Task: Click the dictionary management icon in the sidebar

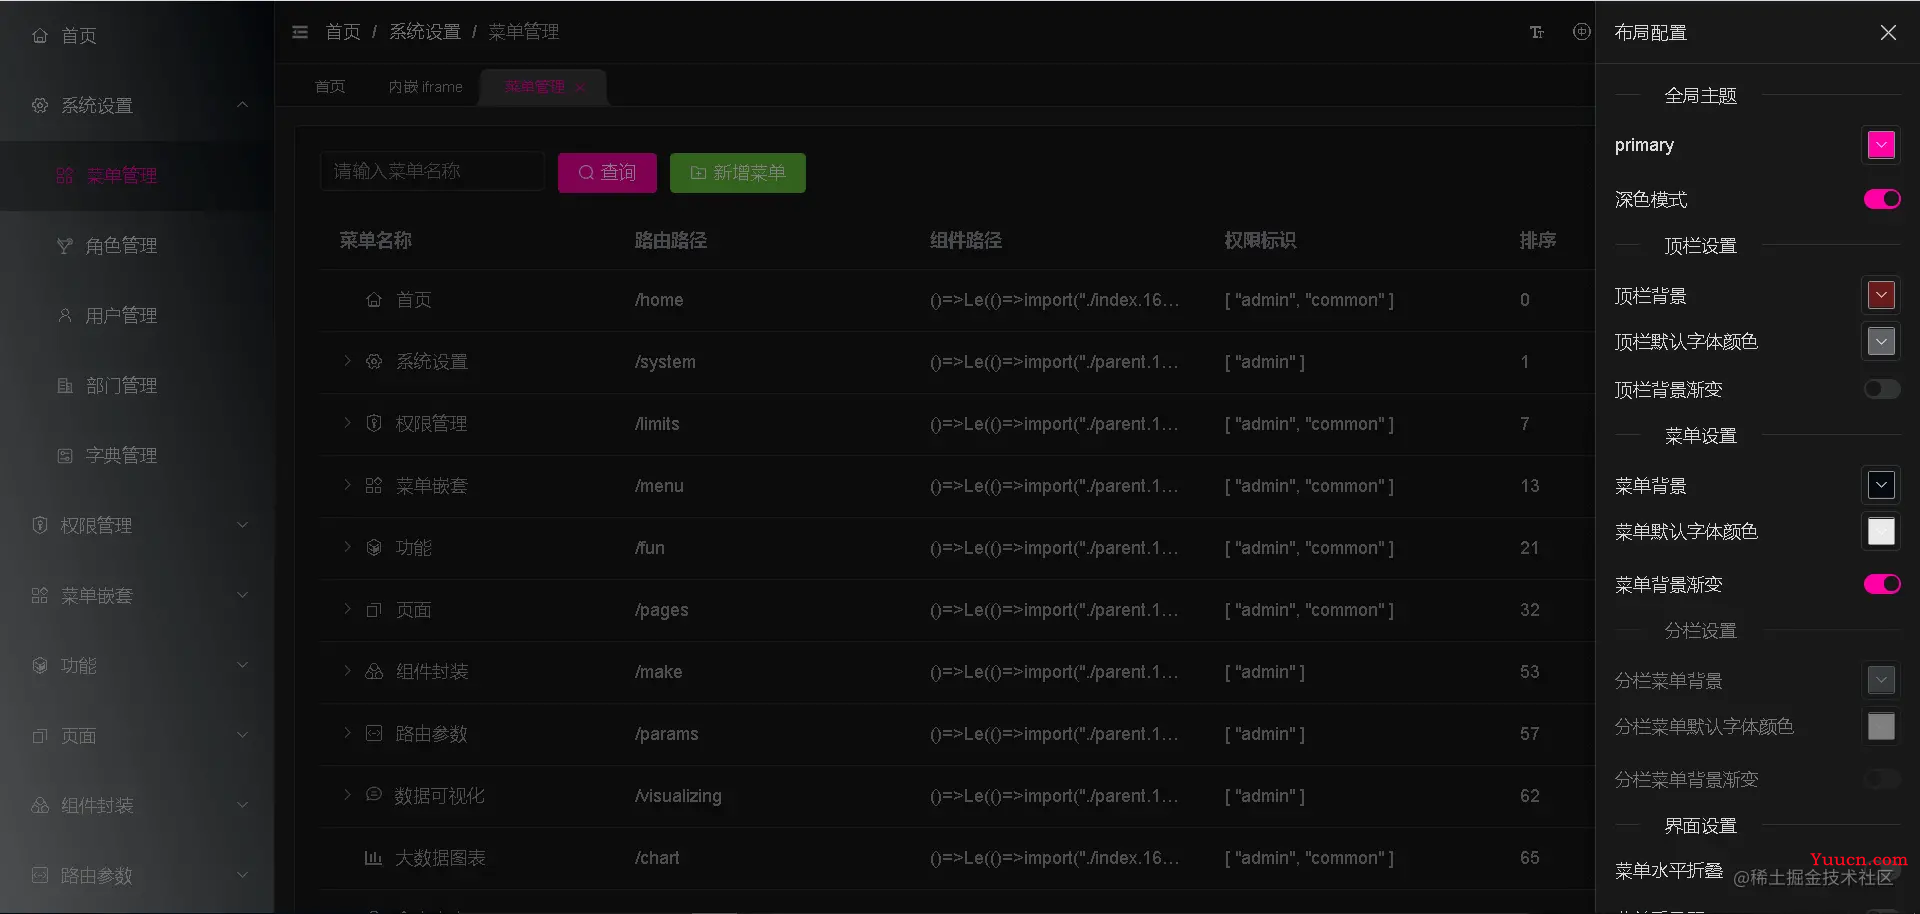Action: click(65, 456)
